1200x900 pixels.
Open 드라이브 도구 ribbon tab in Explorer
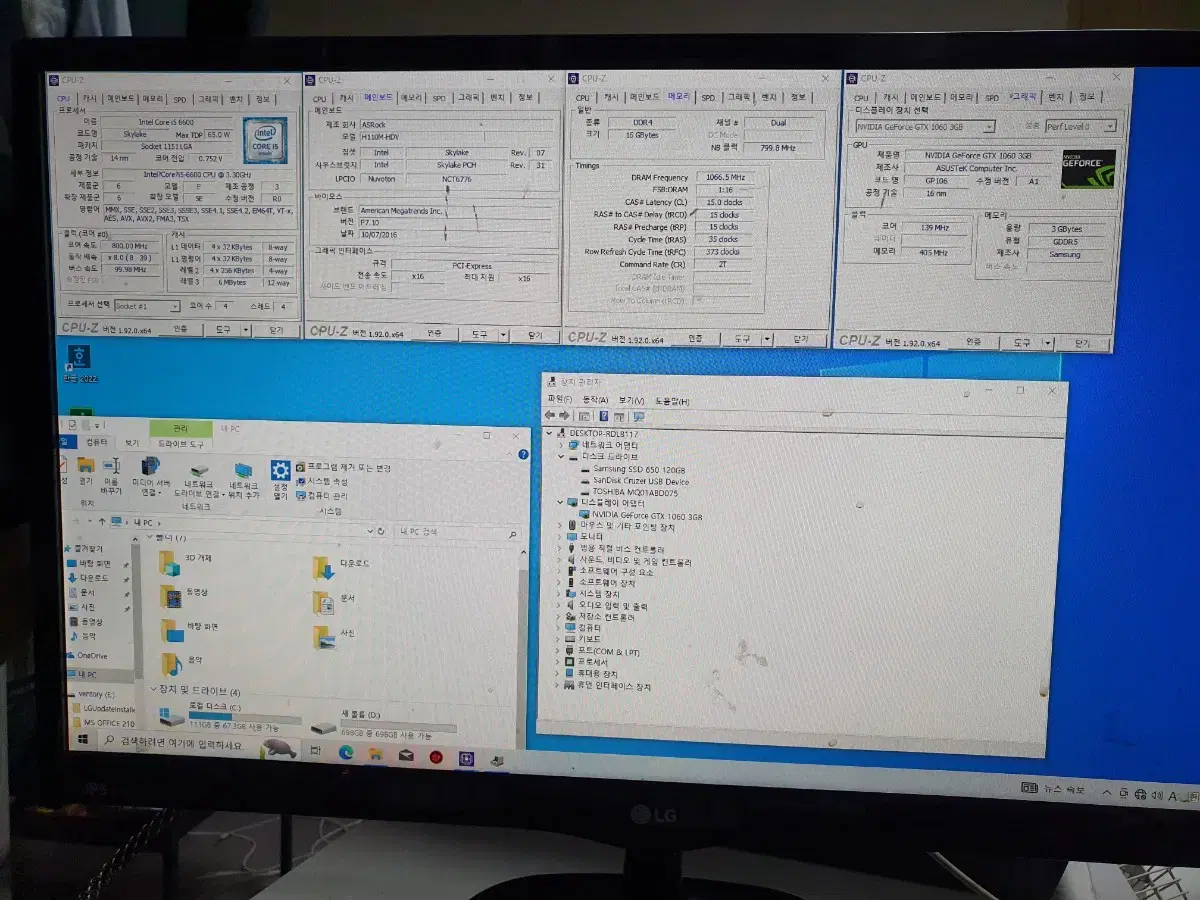click(181, 443)
